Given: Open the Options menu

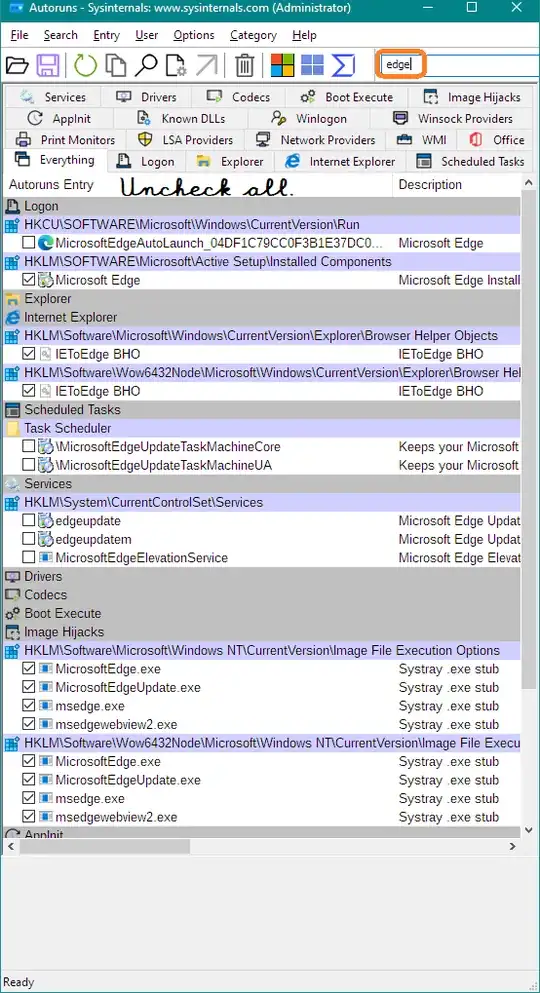Looking at the screenshot, I should [194, 35].
